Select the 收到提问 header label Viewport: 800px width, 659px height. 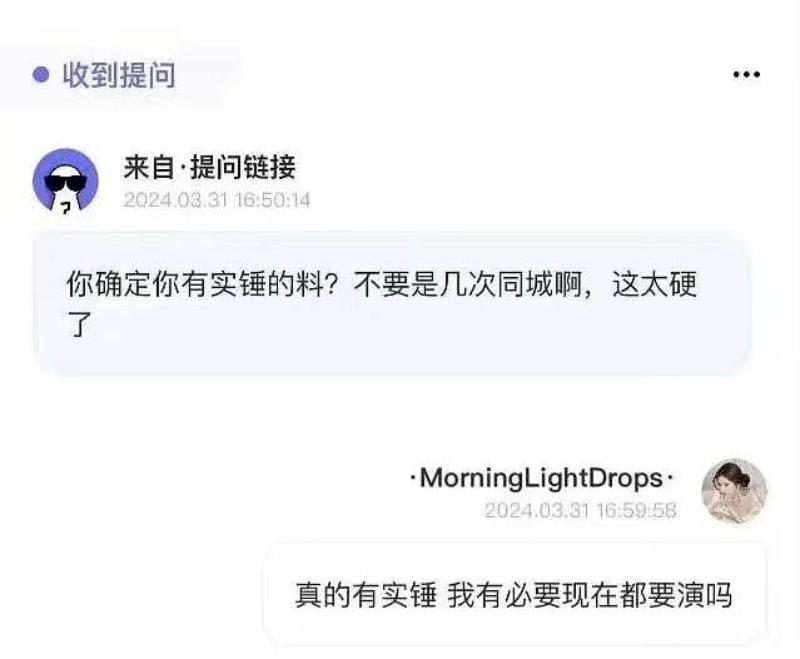point(119,75)
